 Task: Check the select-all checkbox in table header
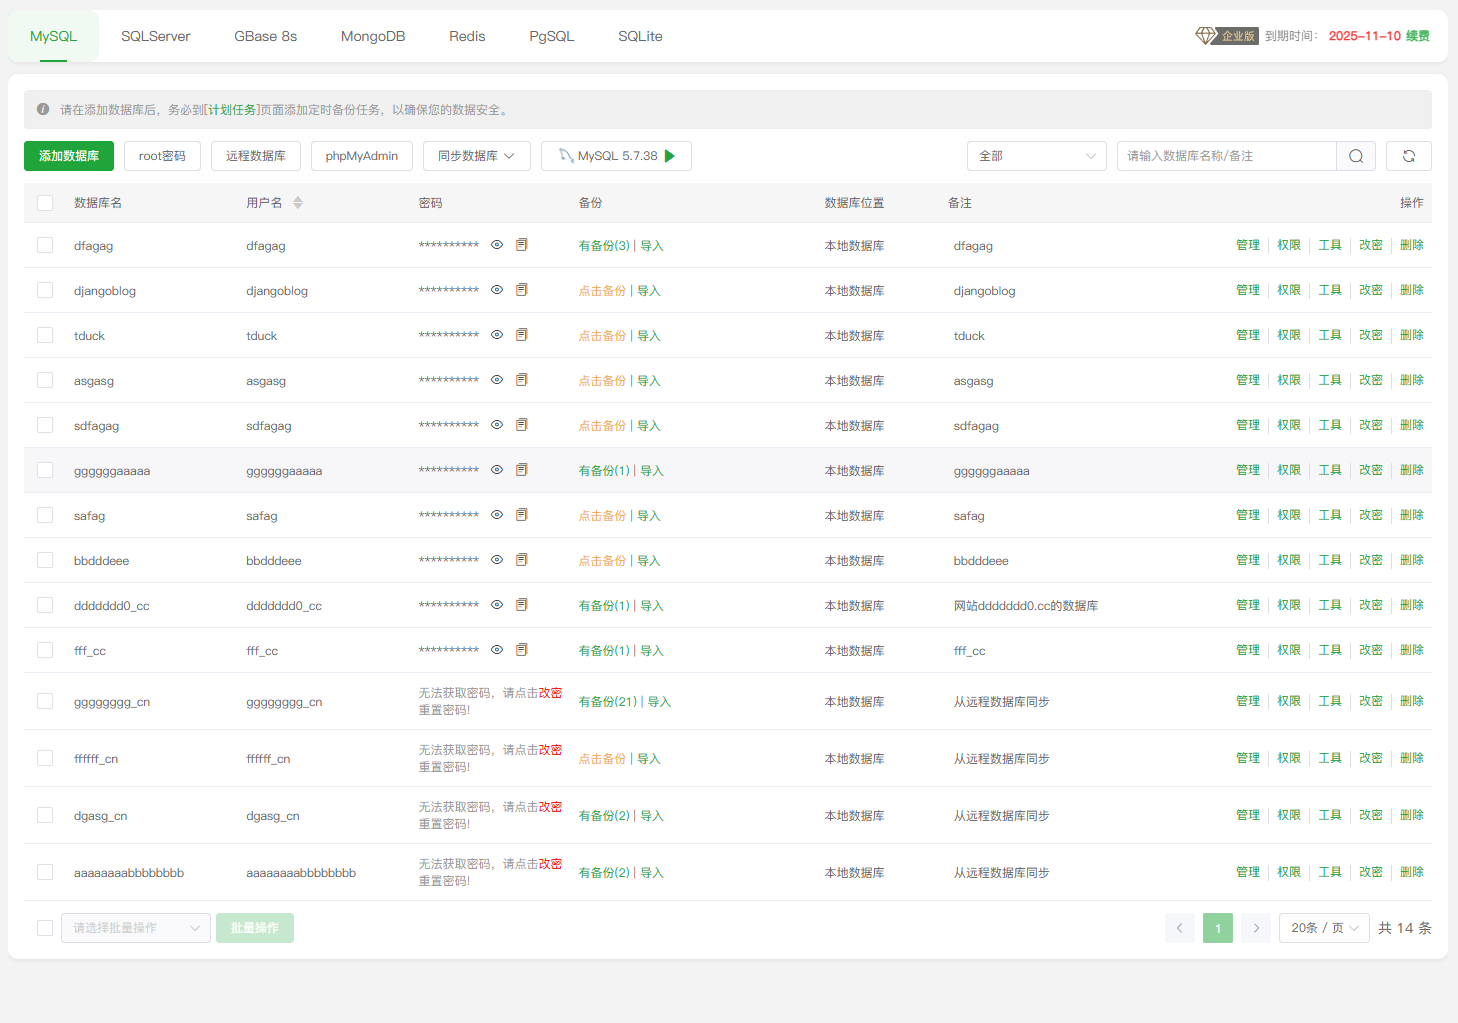(x=45, y=203)
